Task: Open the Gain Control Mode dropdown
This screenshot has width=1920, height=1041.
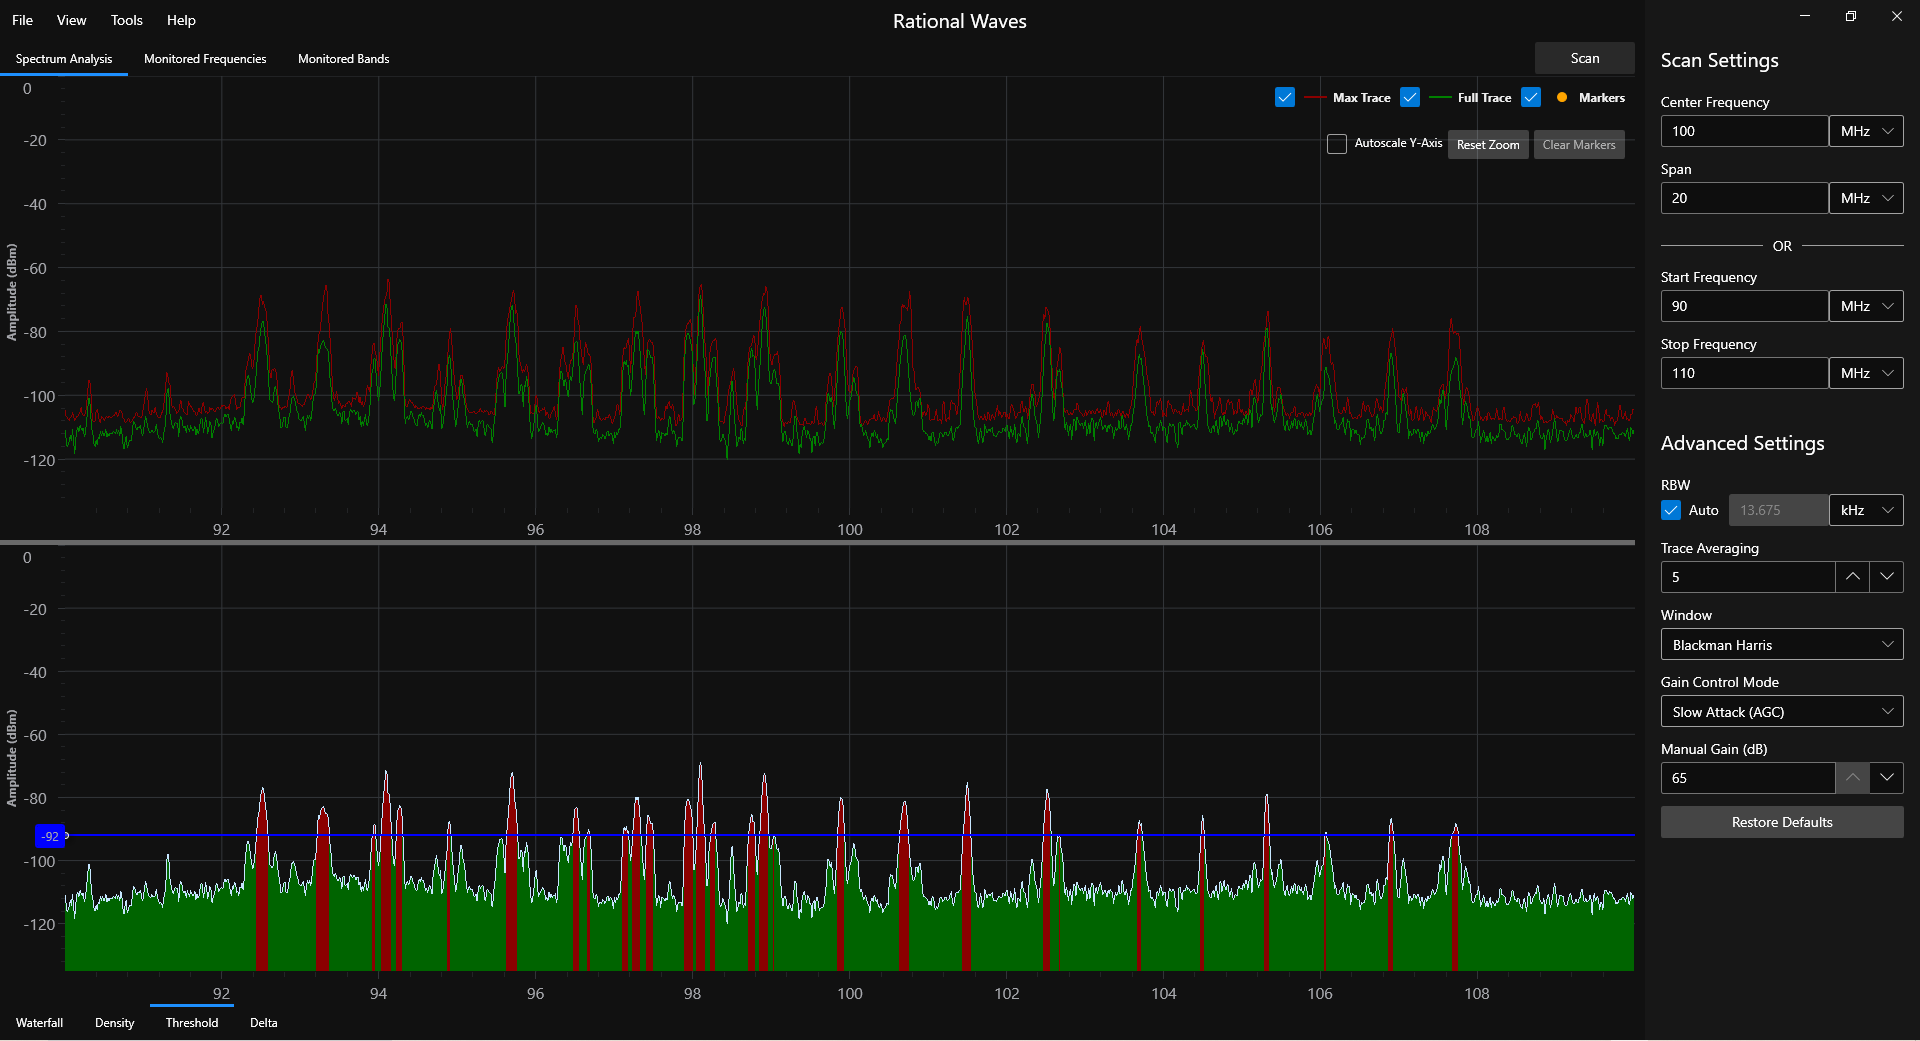Action: click(1781, 711)
